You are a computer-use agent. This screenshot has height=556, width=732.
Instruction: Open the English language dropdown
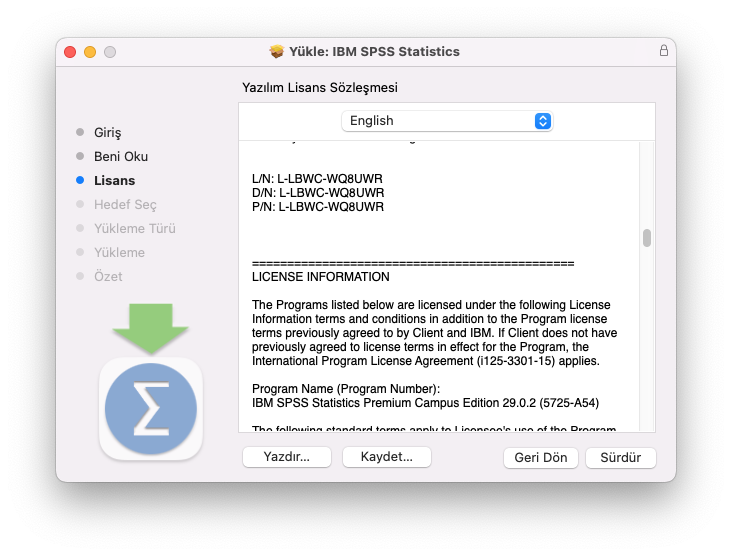pyautogui.click(x=447, y=121)
